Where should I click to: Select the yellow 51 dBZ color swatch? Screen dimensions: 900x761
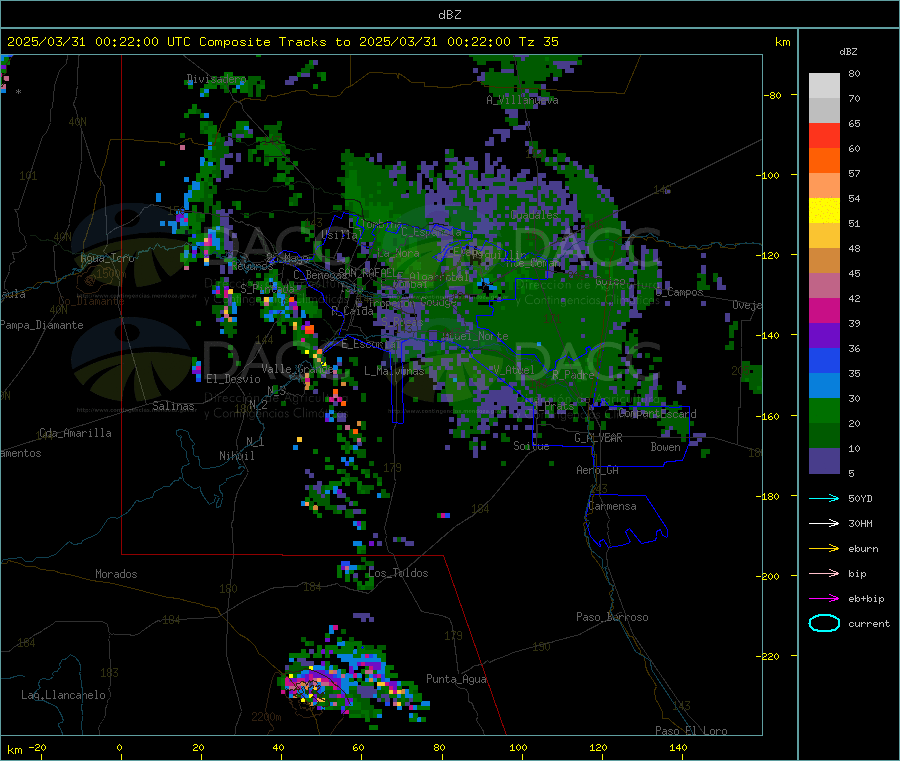pos(824,211)
